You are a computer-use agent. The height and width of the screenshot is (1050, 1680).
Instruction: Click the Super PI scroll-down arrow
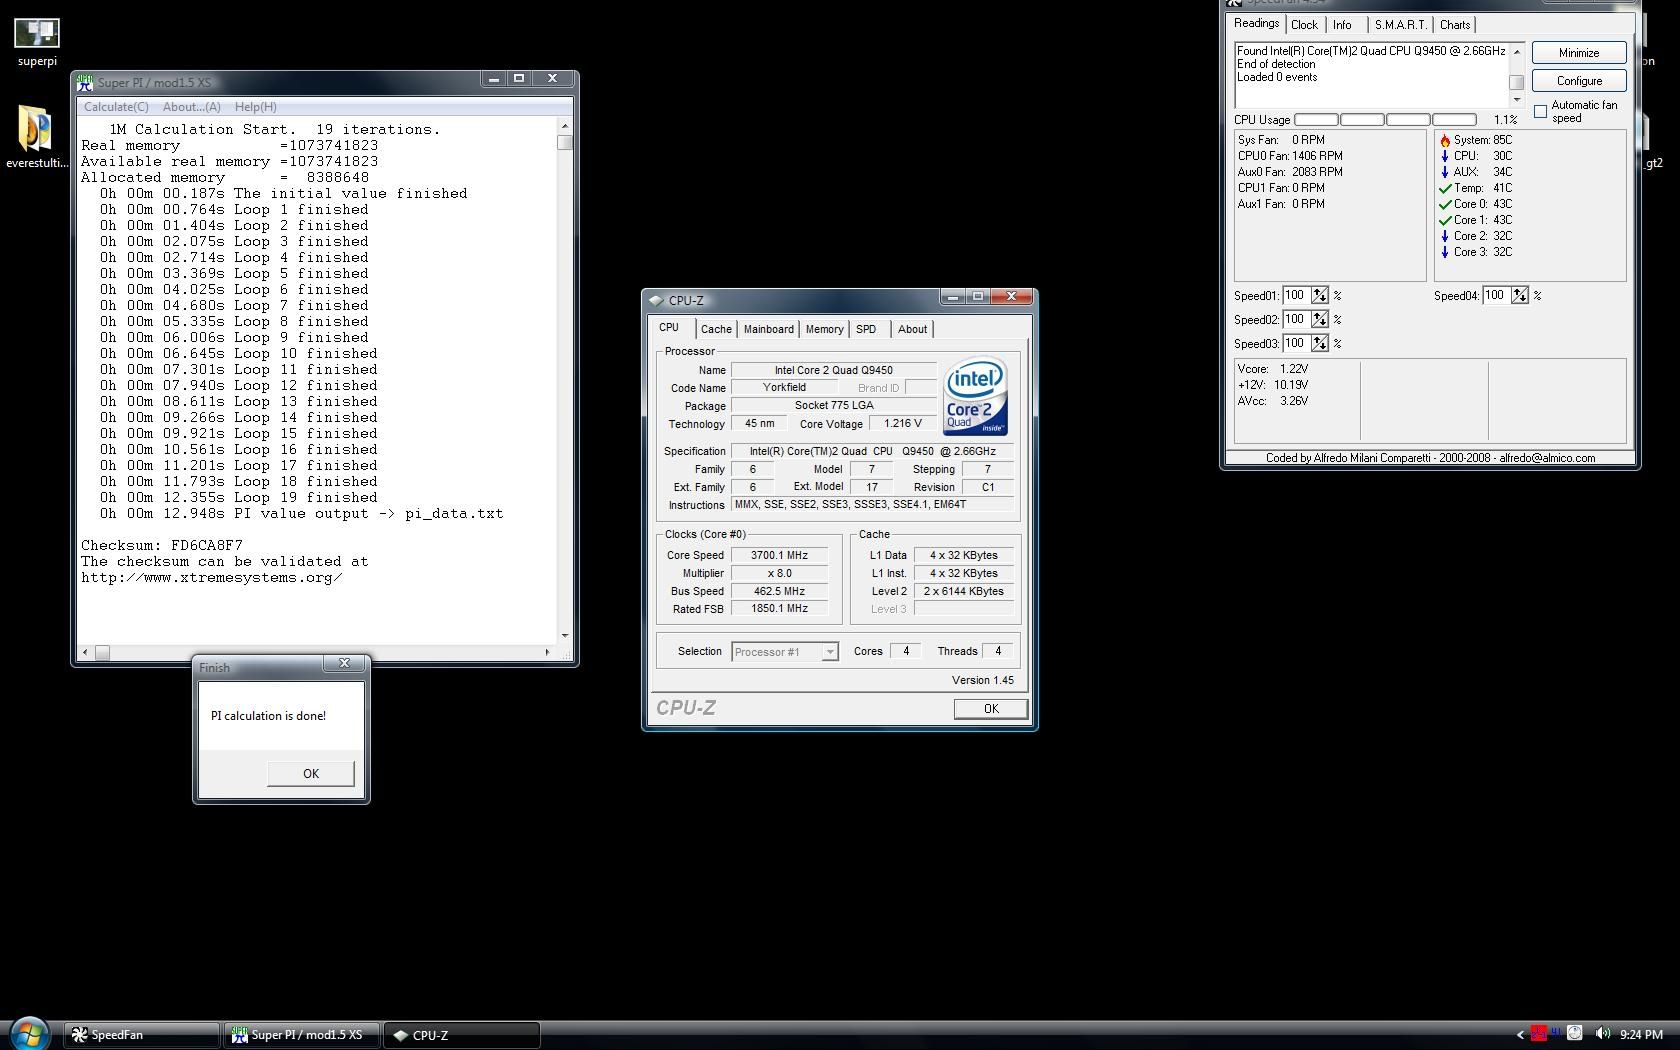point(565,635)
